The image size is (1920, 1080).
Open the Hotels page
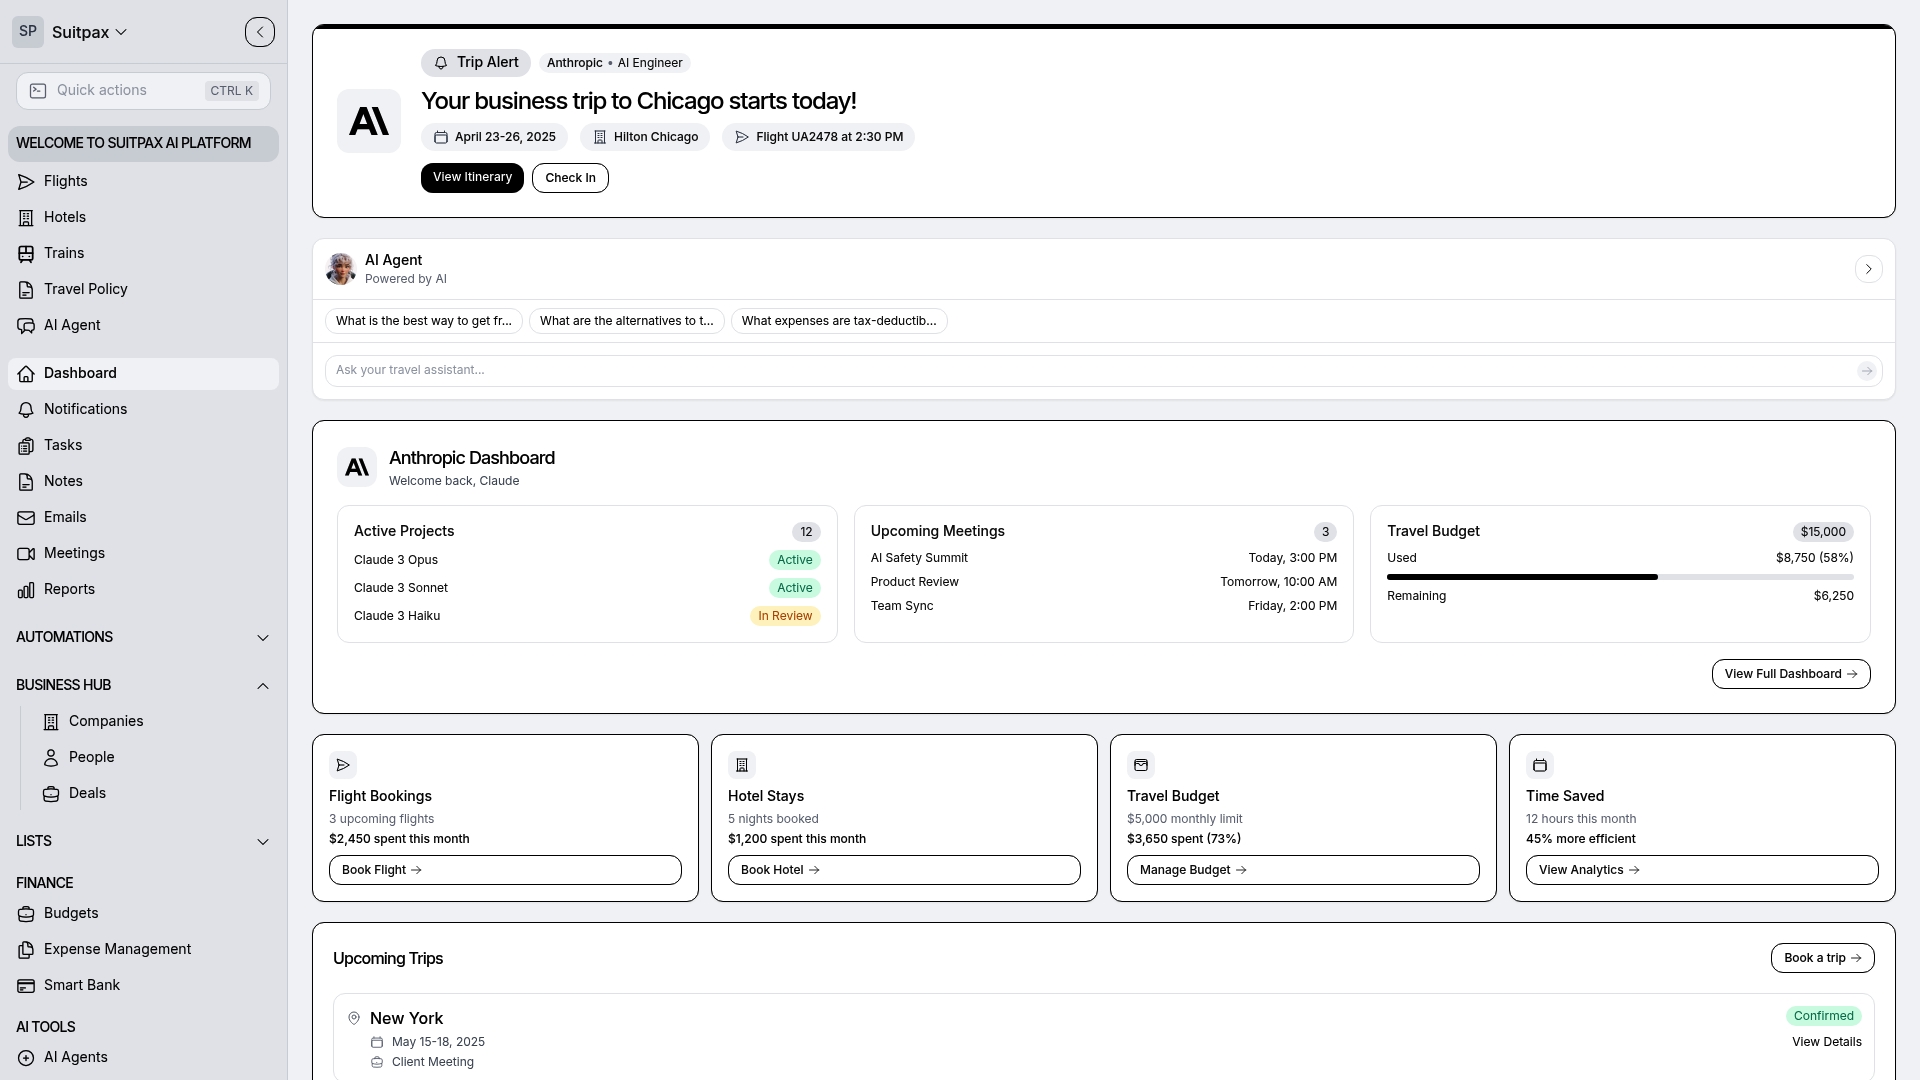point(143,218)
